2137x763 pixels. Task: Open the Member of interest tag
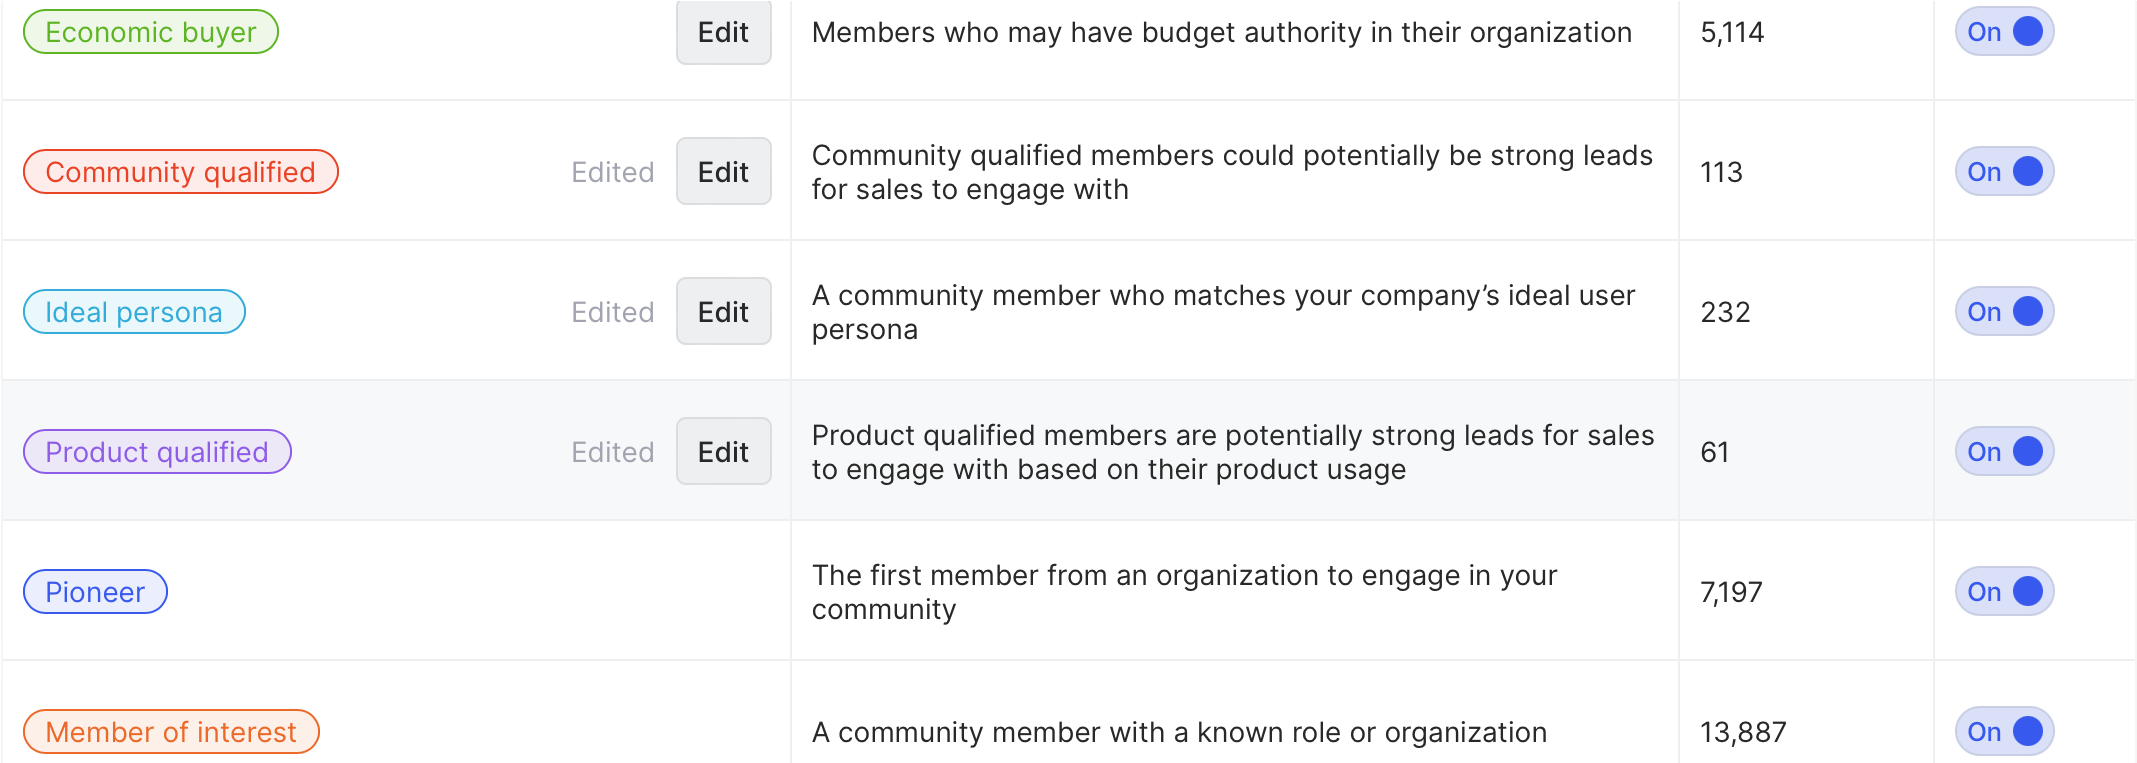[171, 732]
